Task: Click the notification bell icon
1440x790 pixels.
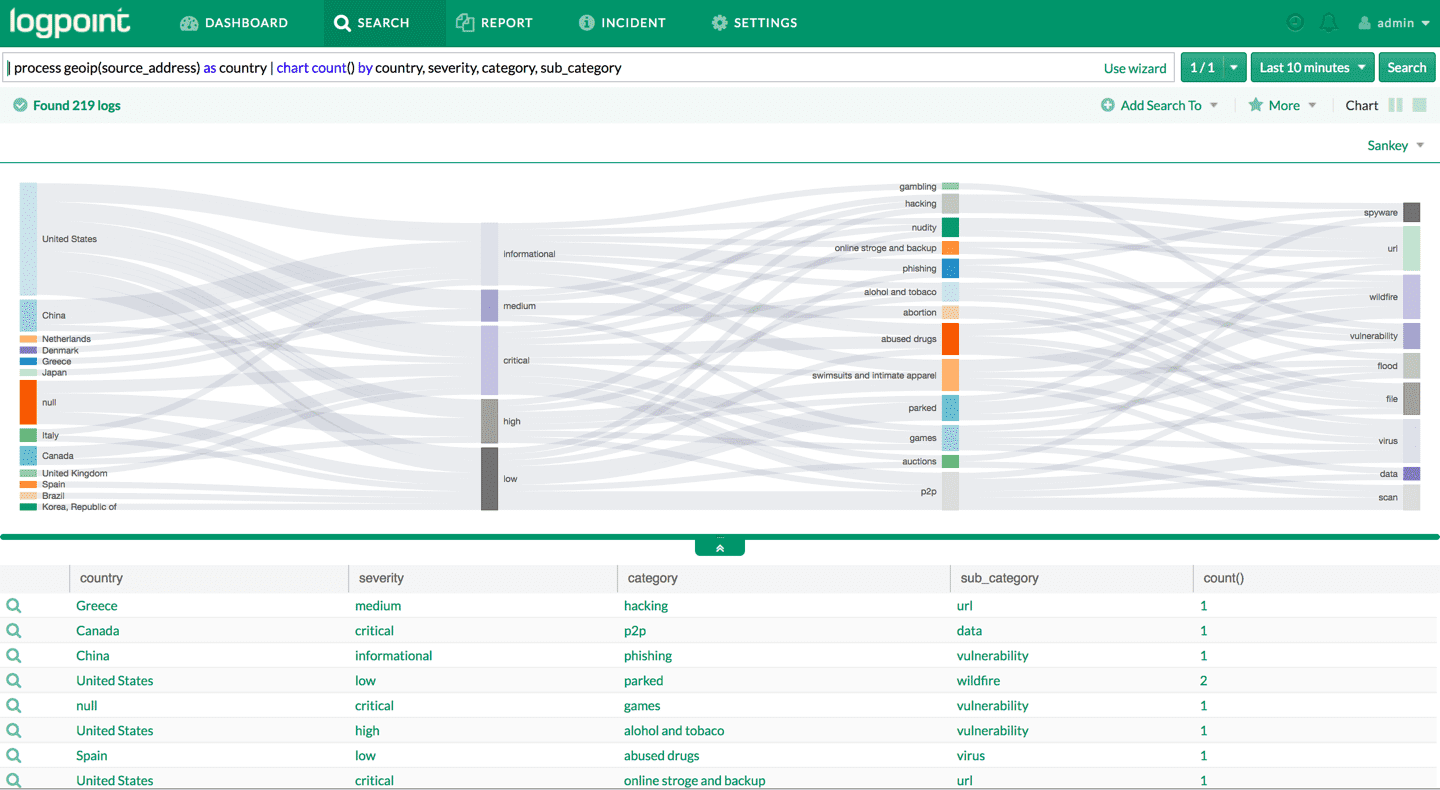Action: (x=1329, y=23)
